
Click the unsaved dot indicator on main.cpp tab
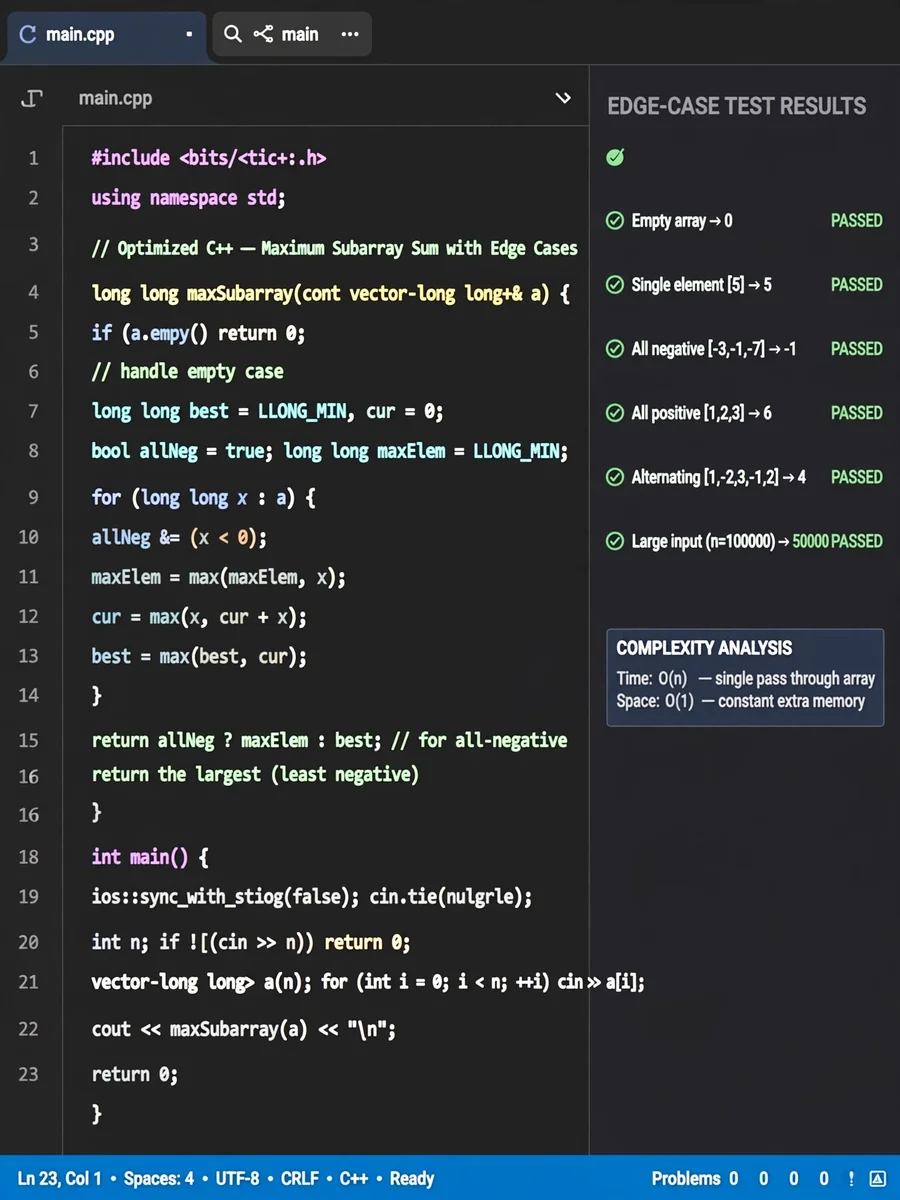click(189, 34)
